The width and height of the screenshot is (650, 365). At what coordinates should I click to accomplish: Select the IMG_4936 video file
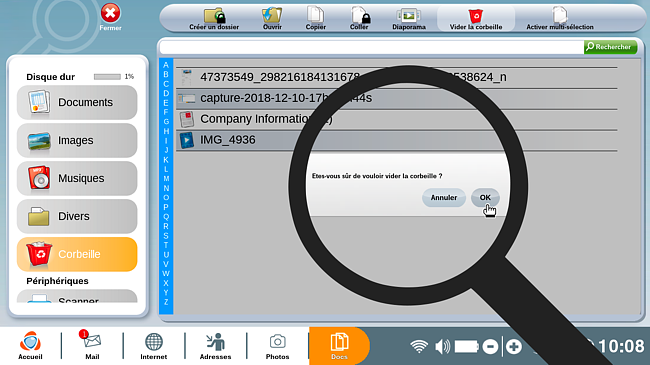[x=396, y=140]
